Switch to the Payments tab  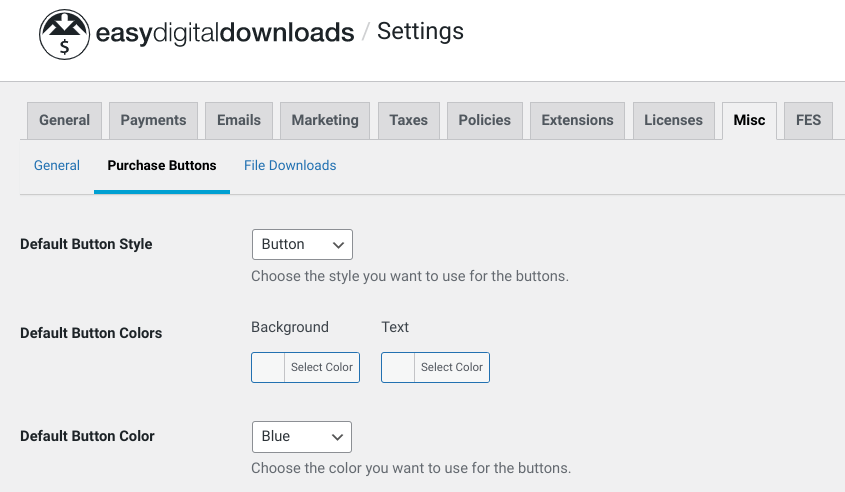[153, 120]
